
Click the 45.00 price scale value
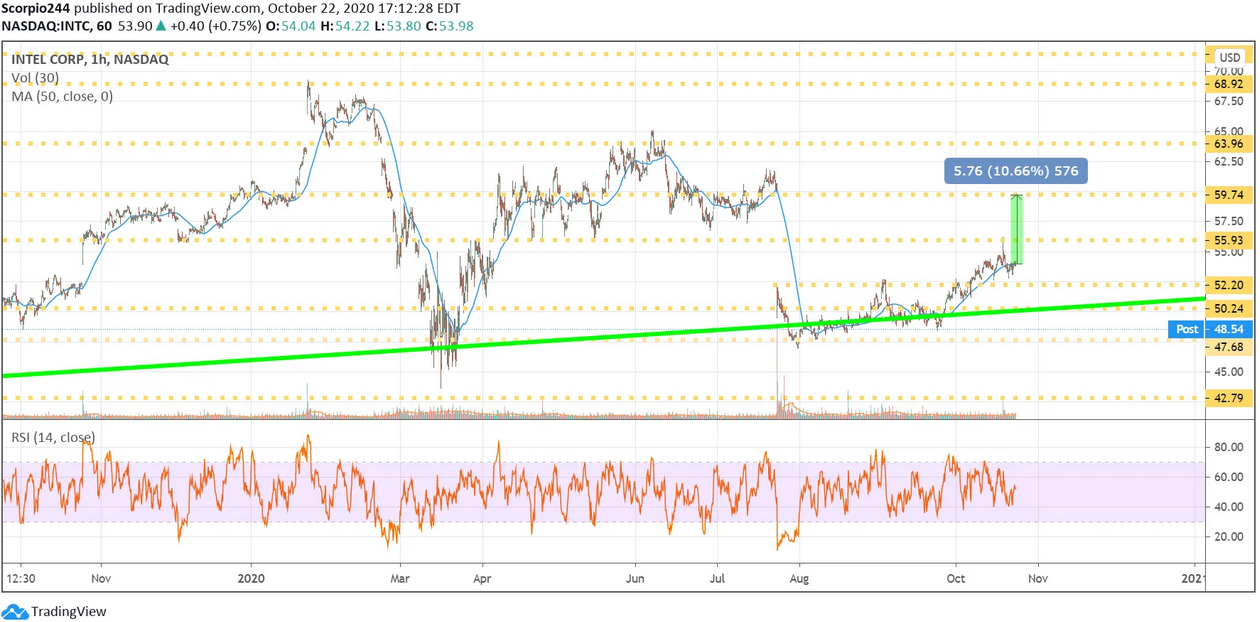coord(1228,372)
